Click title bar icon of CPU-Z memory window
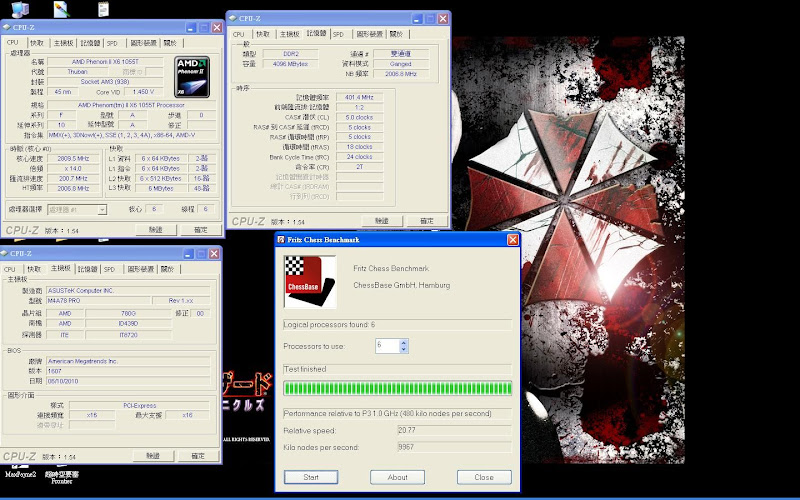 point(233,18)
